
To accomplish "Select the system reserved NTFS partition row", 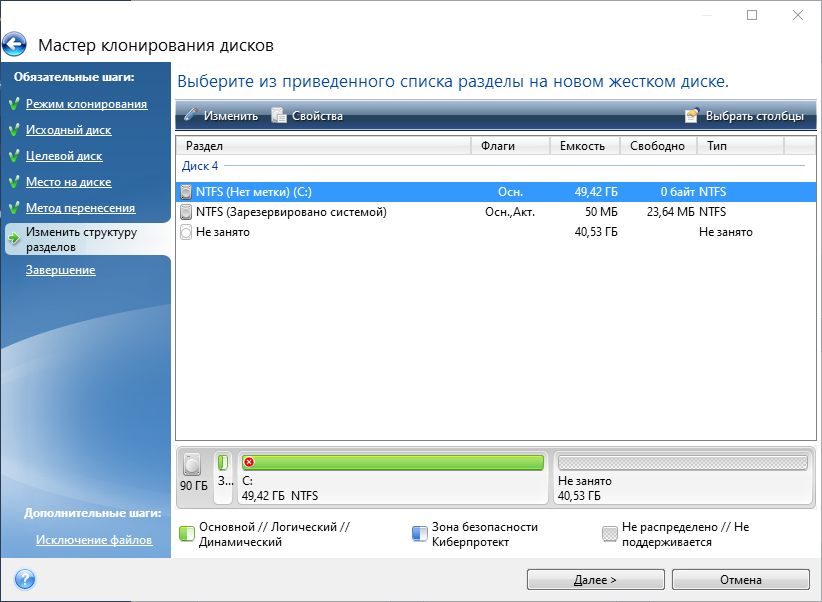I will (290, 211).
